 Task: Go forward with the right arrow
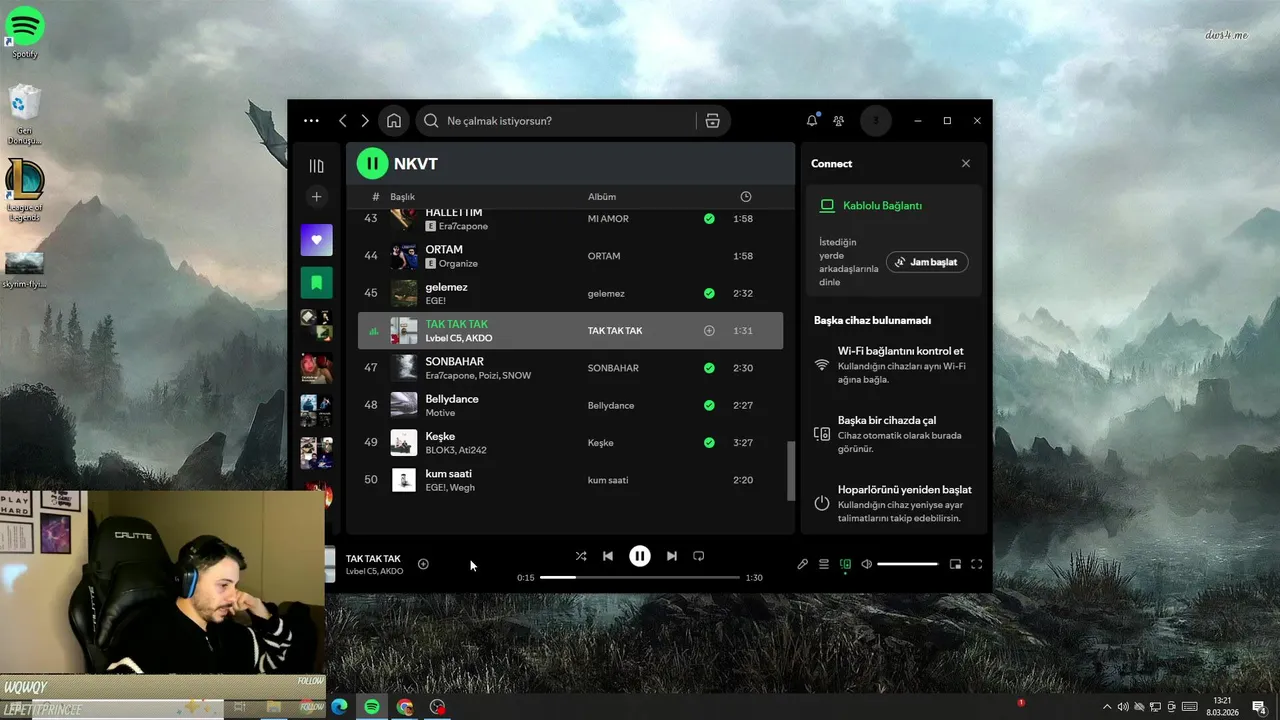365,121
